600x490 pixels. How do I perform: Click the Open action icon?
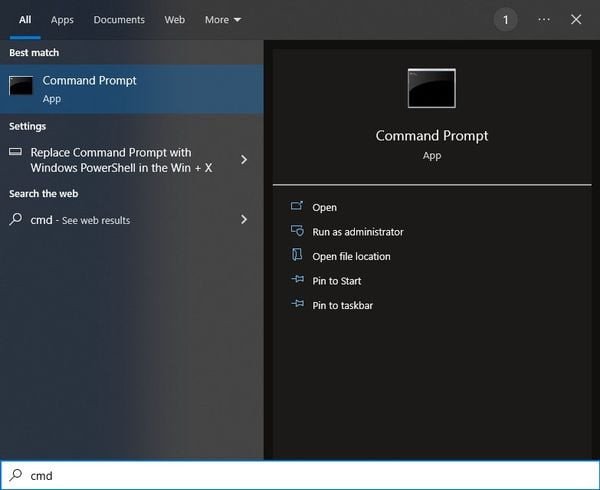coord(296,207)
